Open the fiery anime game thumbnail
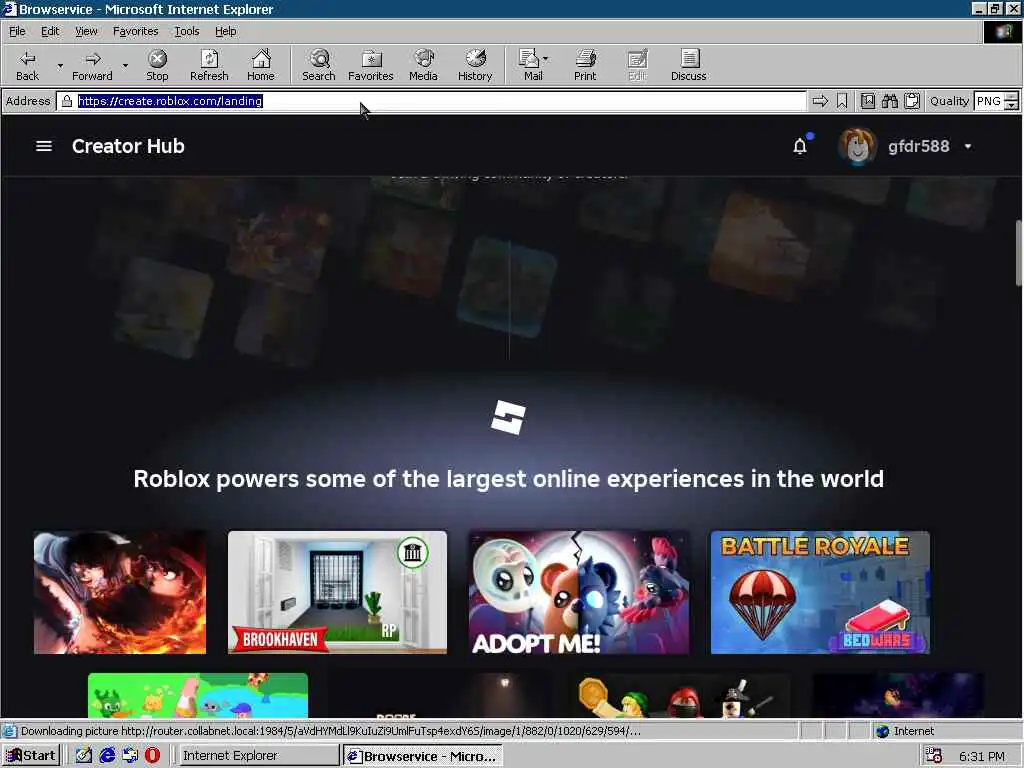Viewport: 1024px width, 768px height. coord(120,592)
